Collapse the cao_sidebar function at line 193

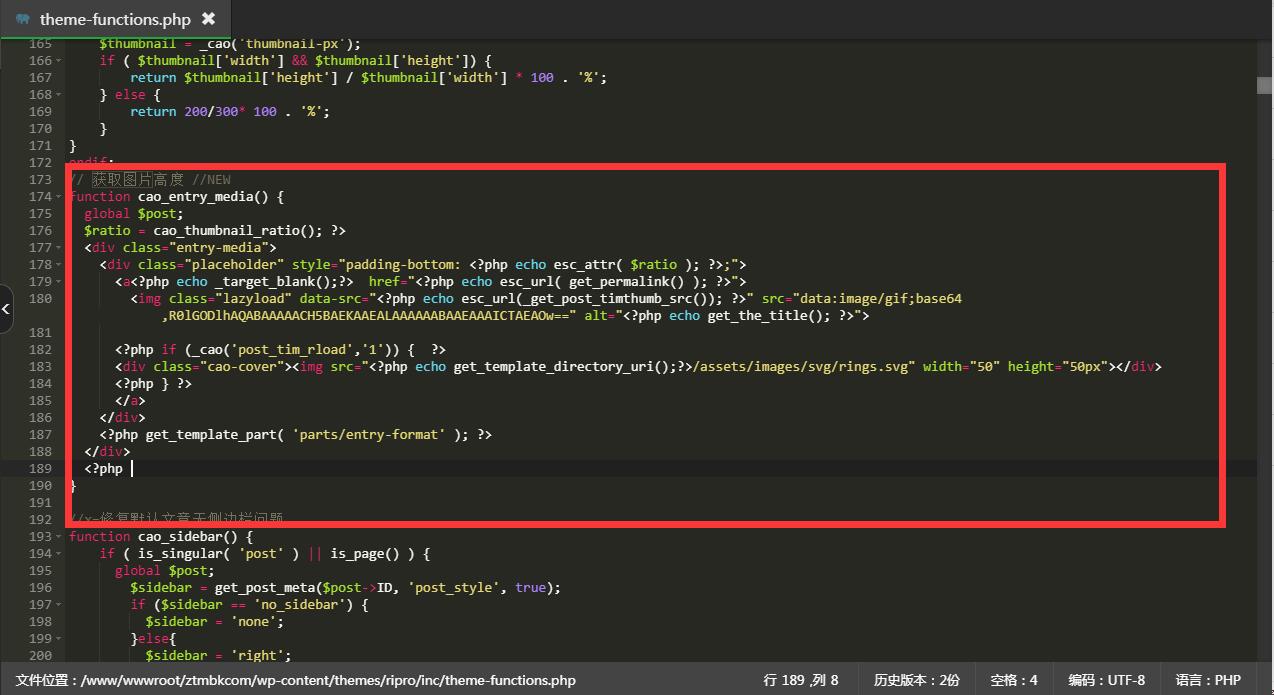pos(59,537)
